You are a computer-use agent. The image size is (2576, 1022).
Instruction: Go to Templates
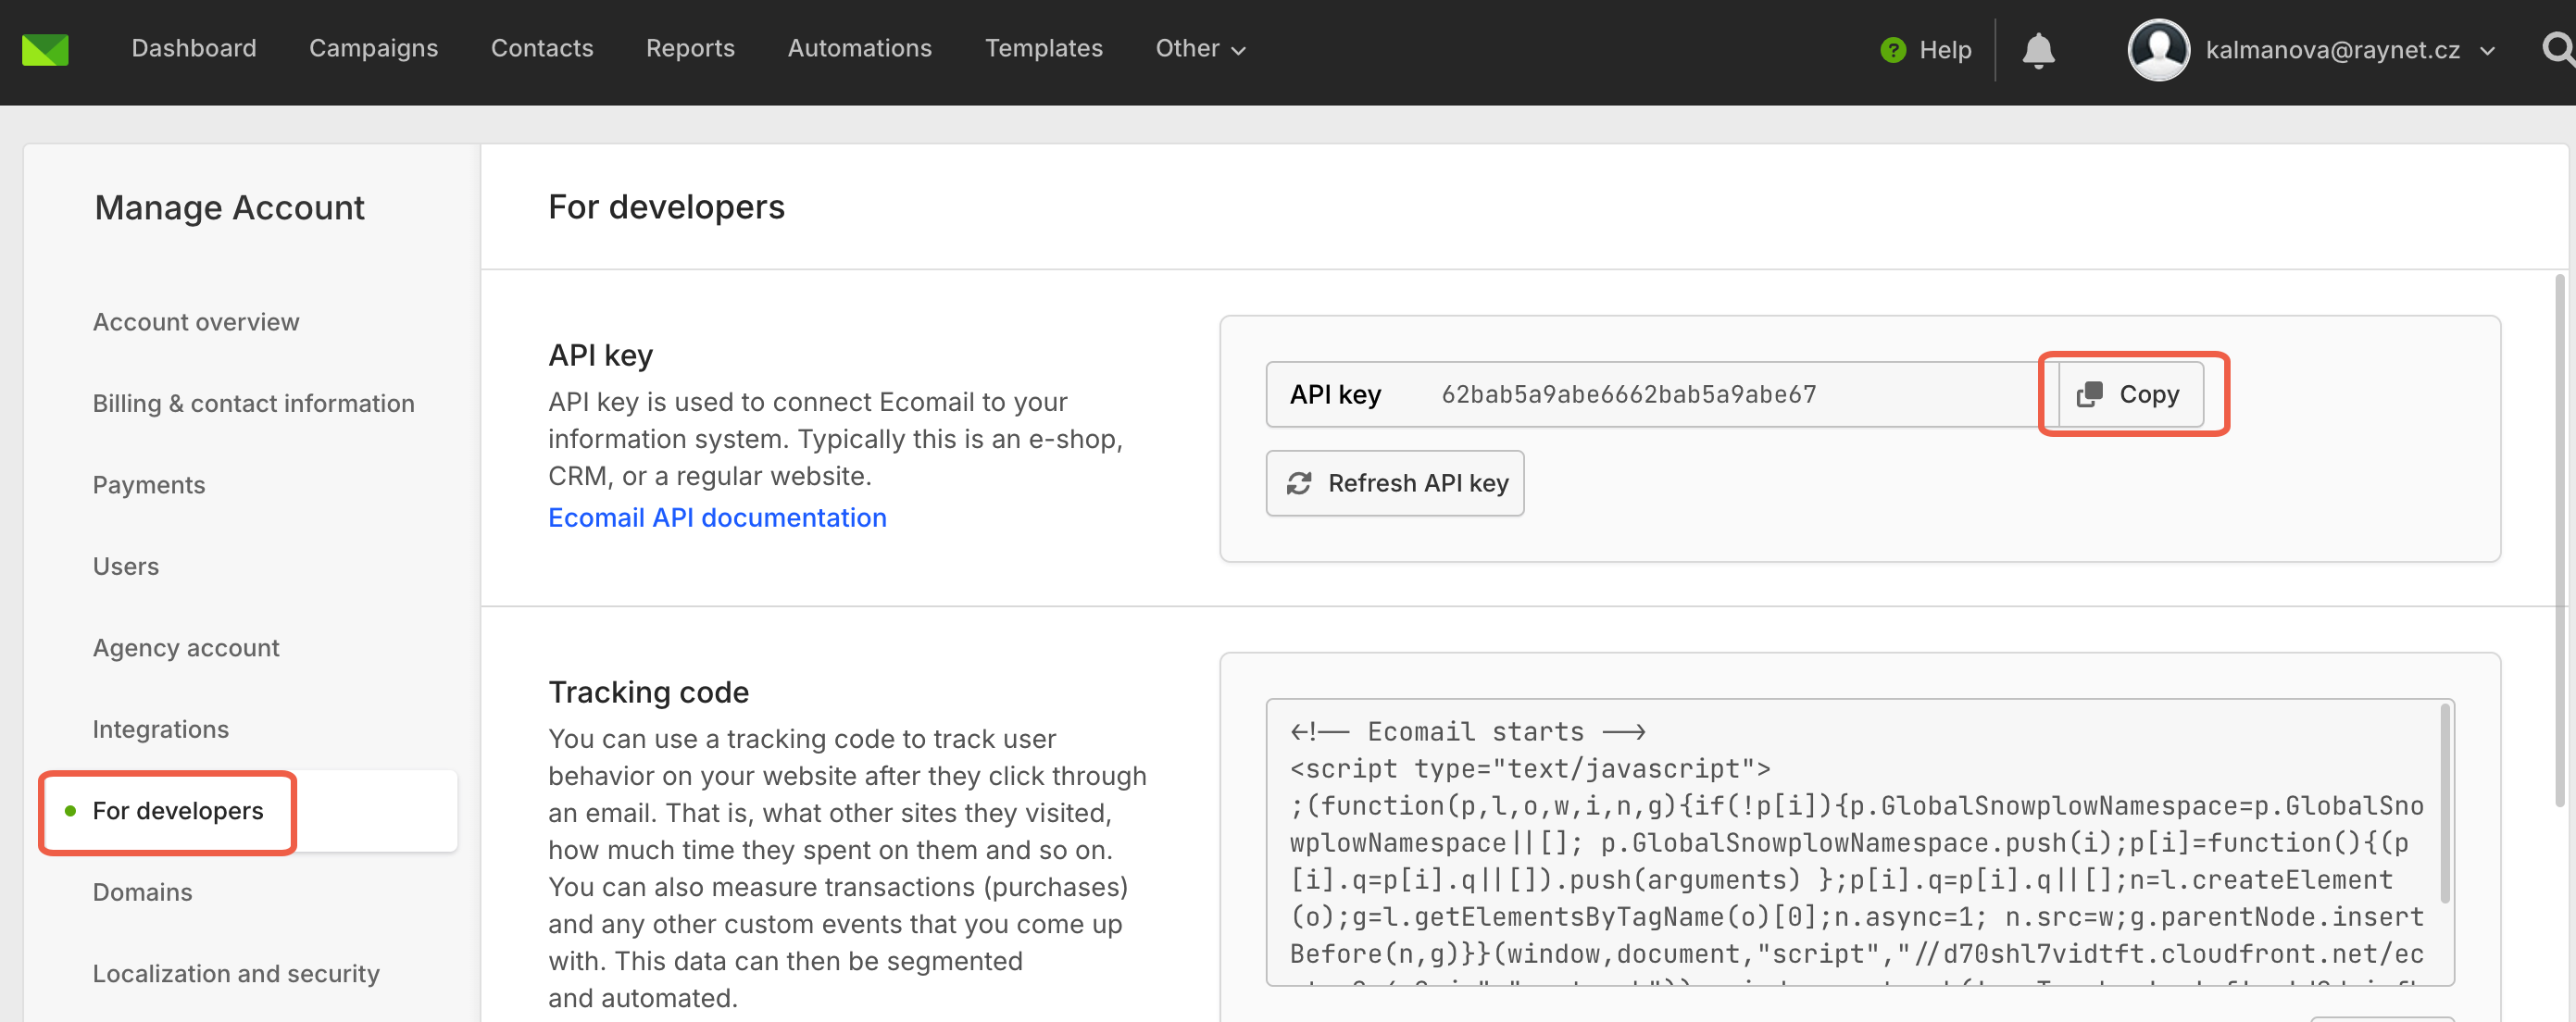[1043, 48]
